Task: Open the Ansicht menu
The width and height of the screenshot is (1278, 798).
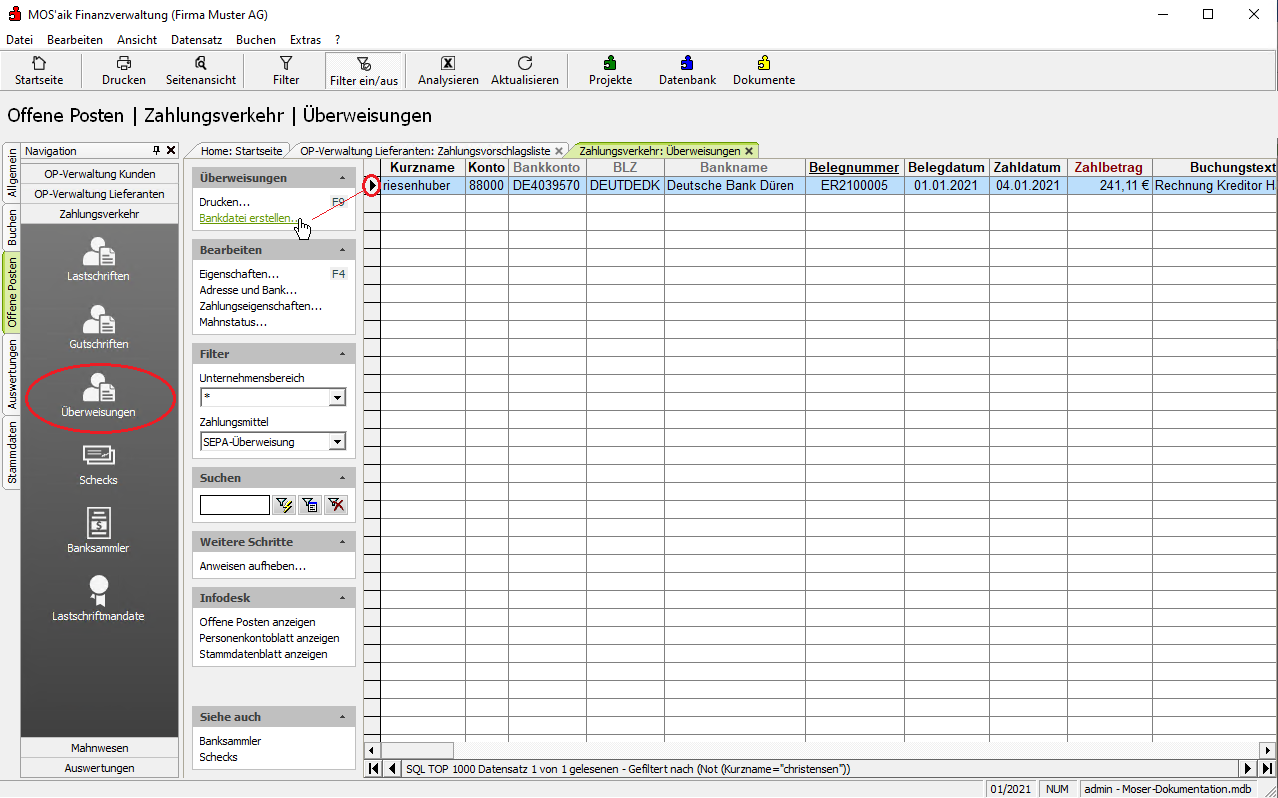Action: (137, 40)
